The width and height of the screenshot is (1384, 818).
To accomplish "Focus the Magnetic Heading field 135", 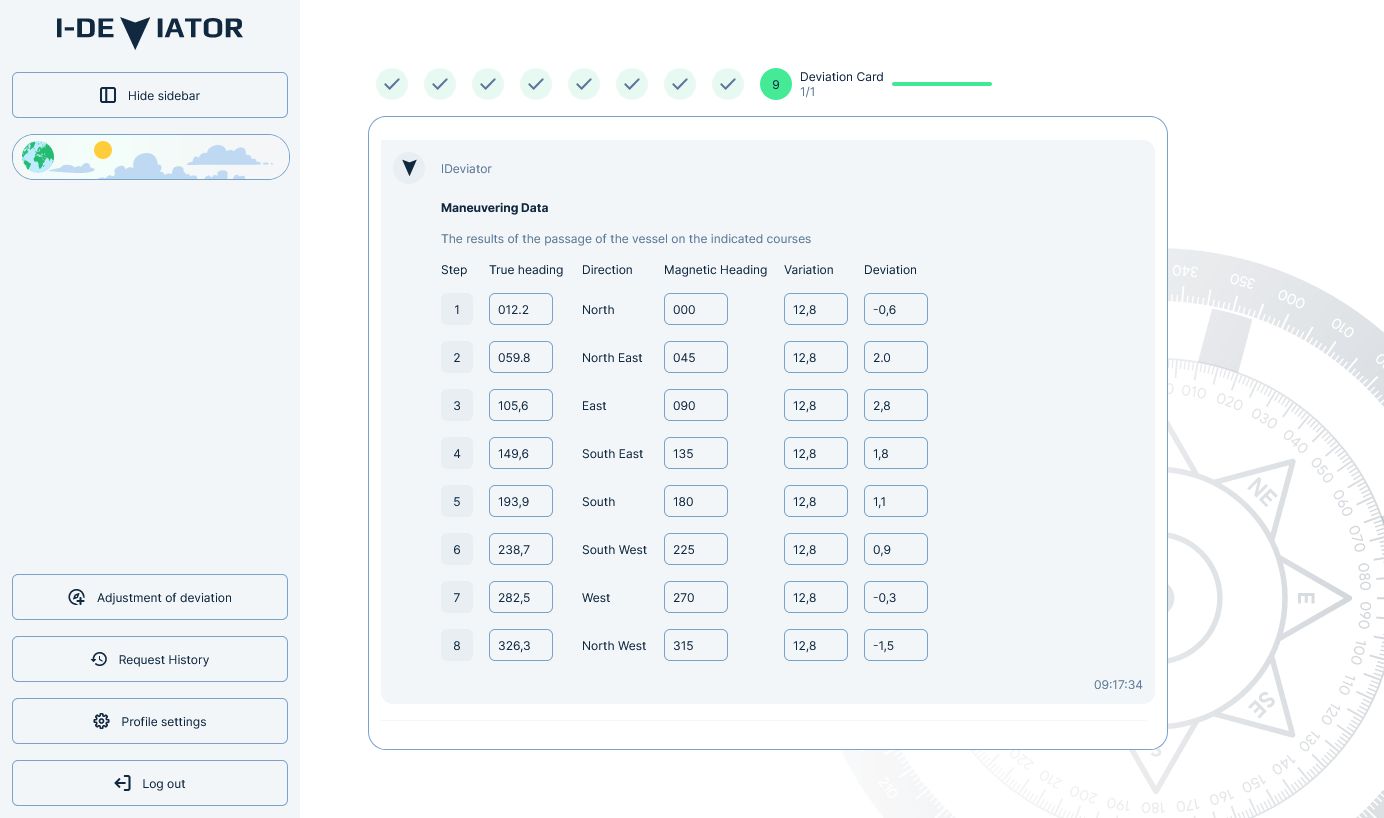I will (696, 453).
